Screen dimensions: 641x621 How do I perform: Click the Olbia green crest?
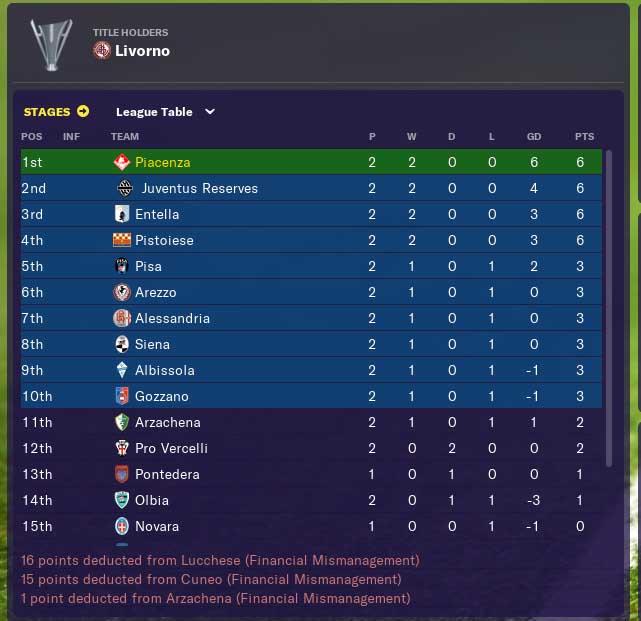click(122, 500)
